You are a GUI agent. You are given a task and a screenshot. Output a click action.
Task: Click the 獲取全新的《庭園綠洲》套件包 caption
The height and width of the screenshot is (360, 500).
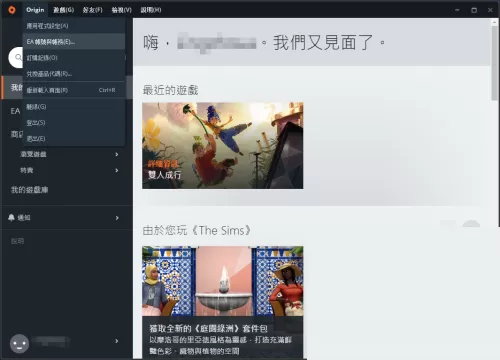(x=208, y=329)
